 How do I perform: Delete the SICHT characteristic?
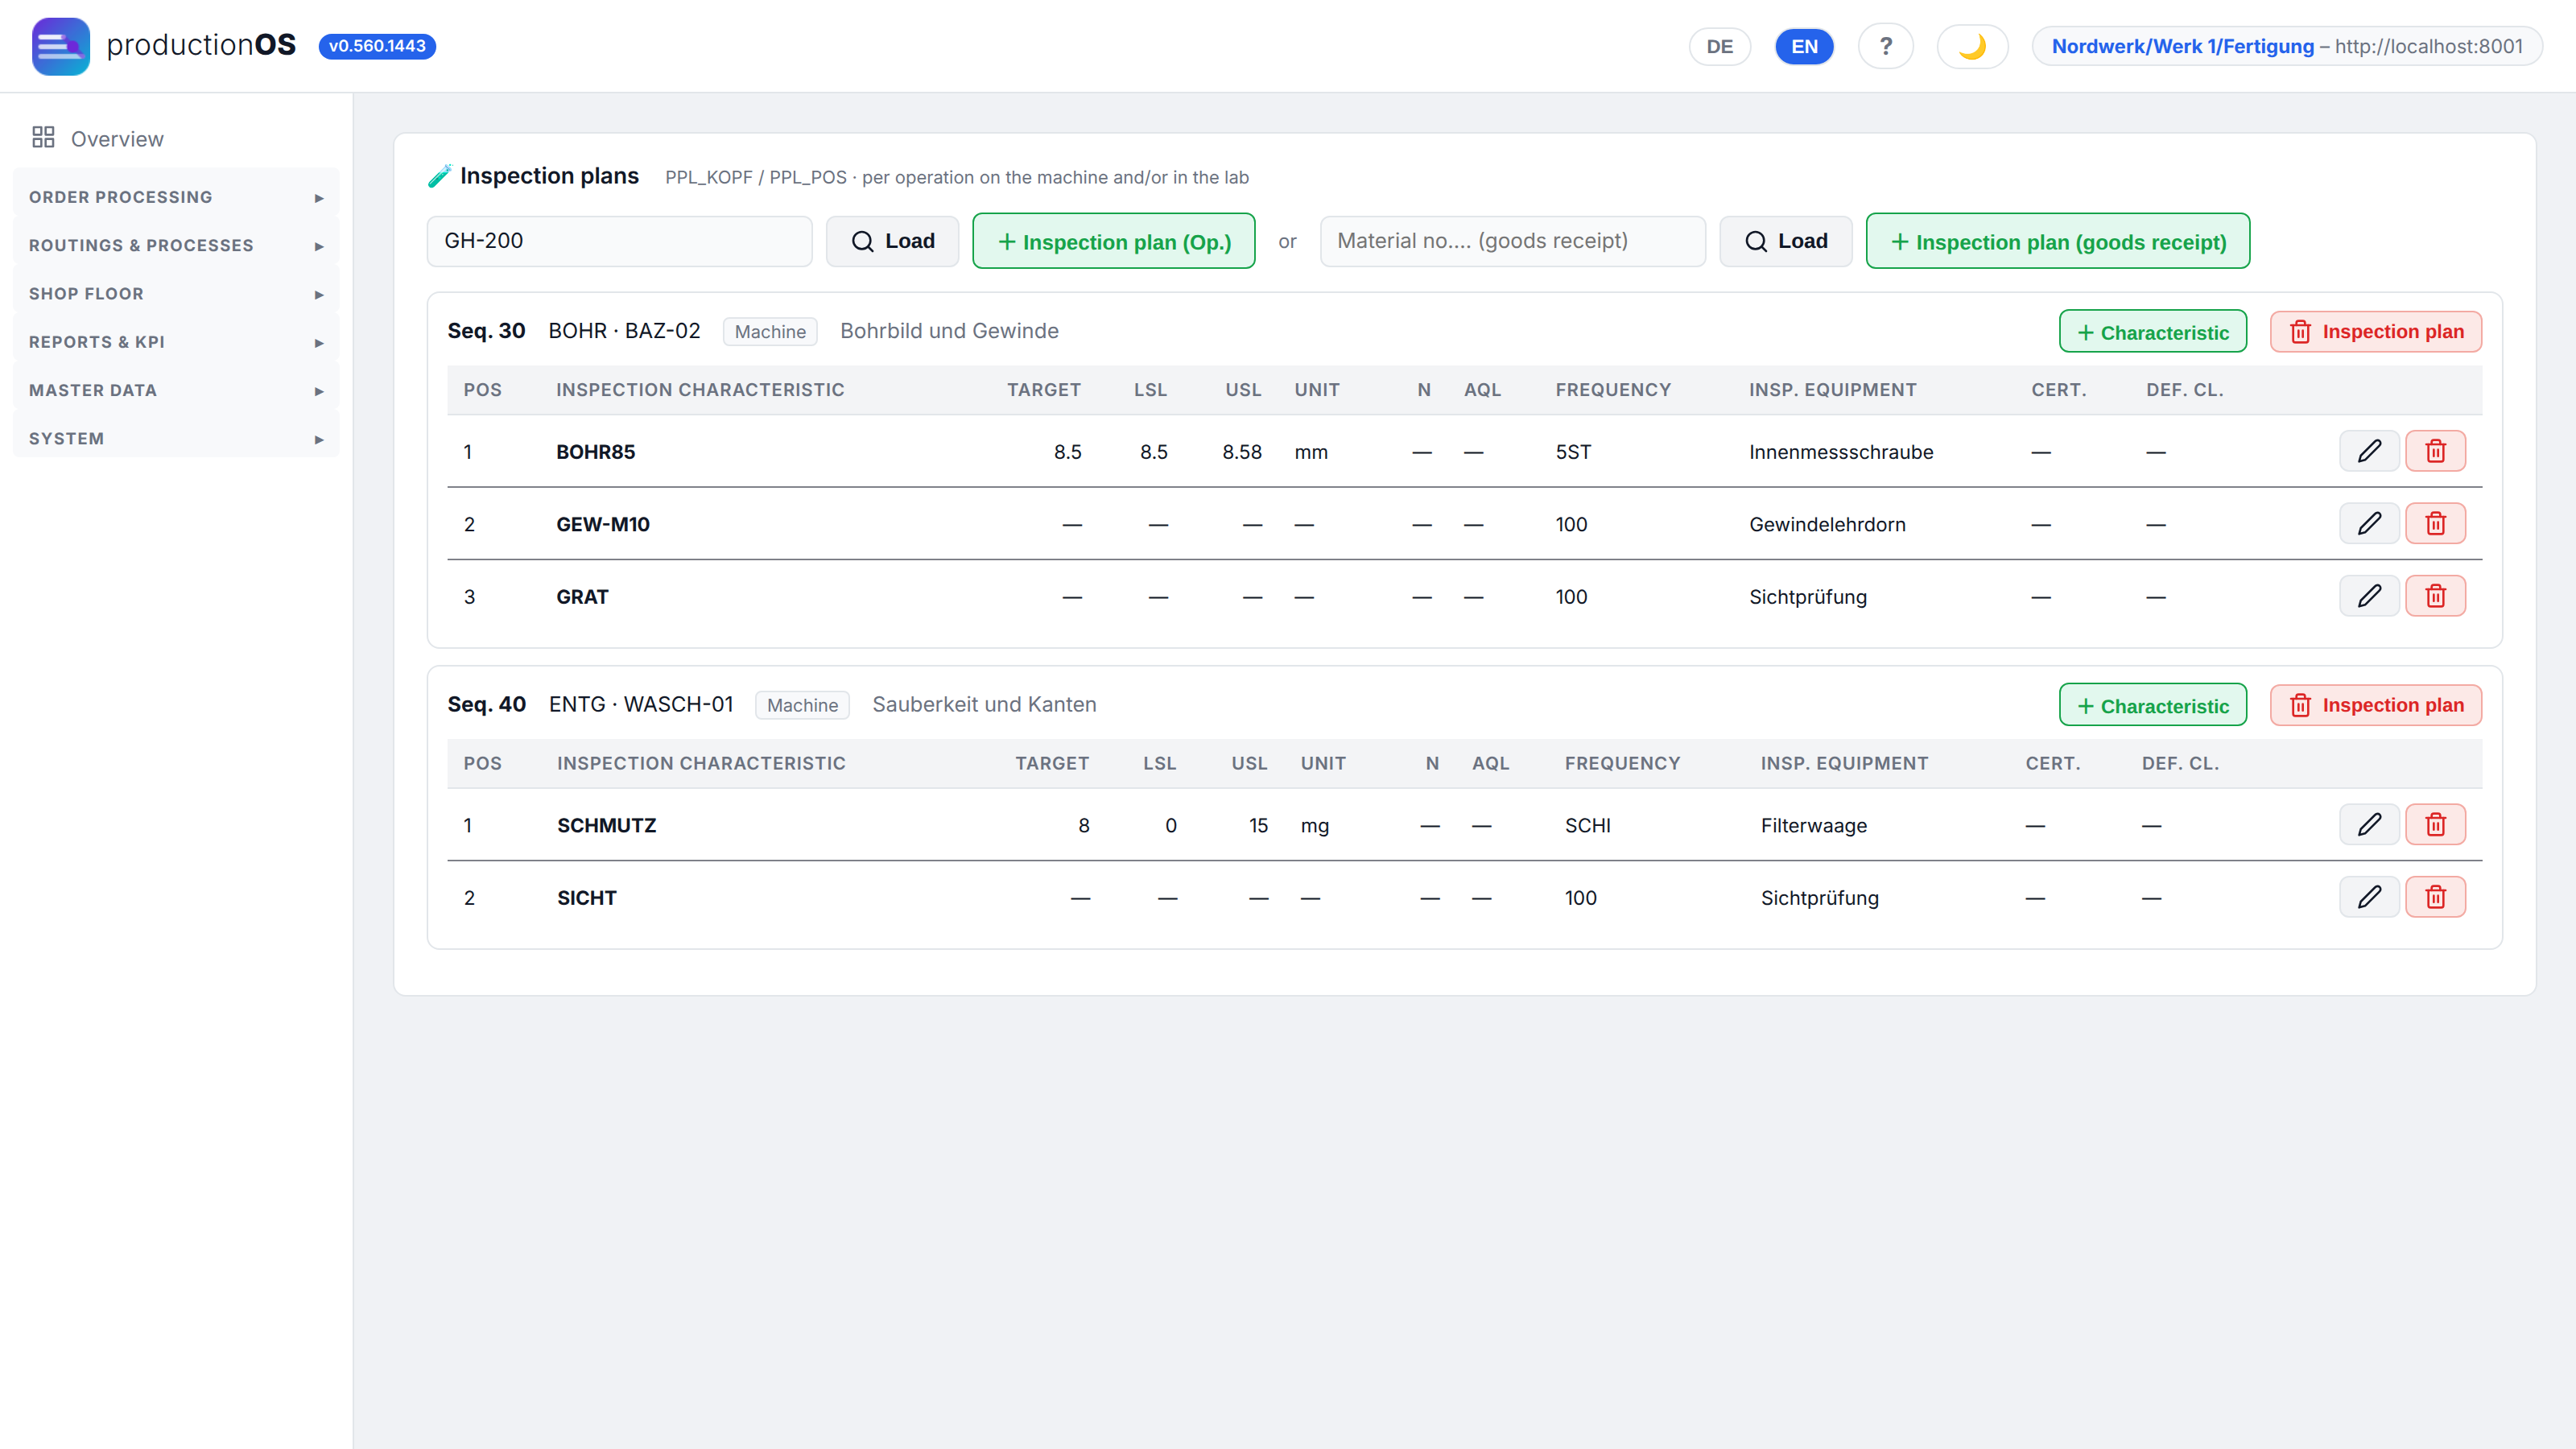coord(2435,897)
